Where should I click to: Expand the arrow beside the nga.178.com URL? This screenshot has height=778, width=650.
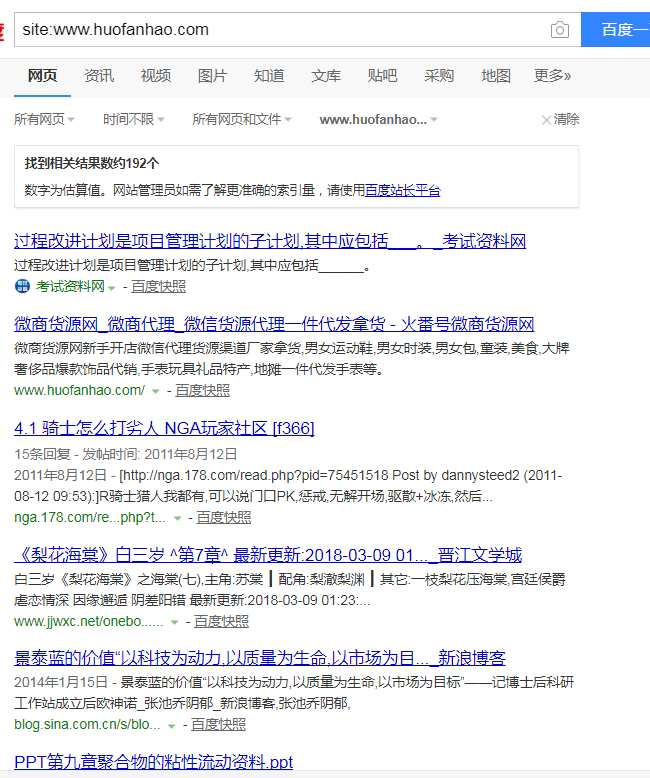point(177,519)
